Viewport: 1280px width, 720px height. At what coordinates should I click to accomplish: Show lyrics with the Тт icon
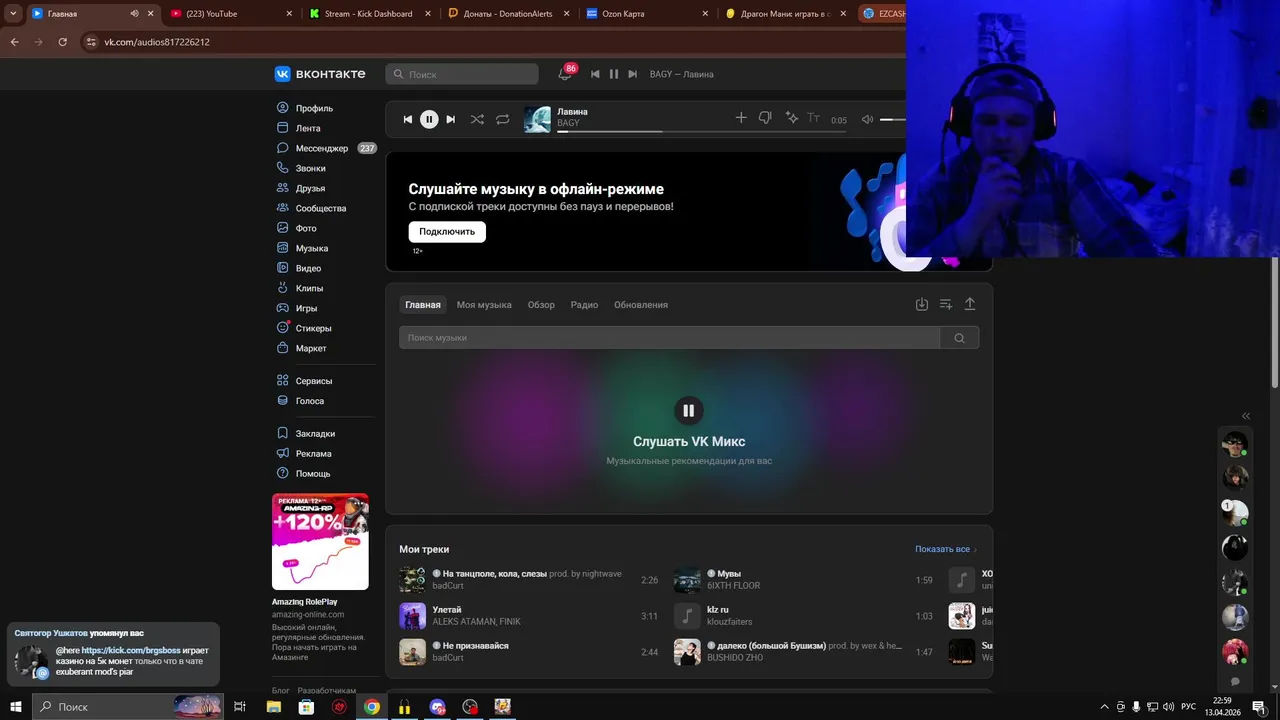pos(813,118)
